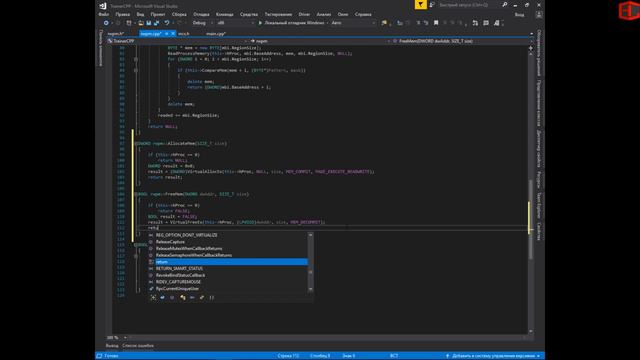640x360 pixels.
Task: Click the quick launch magnifier icon
Action: (x=505, y=5)
